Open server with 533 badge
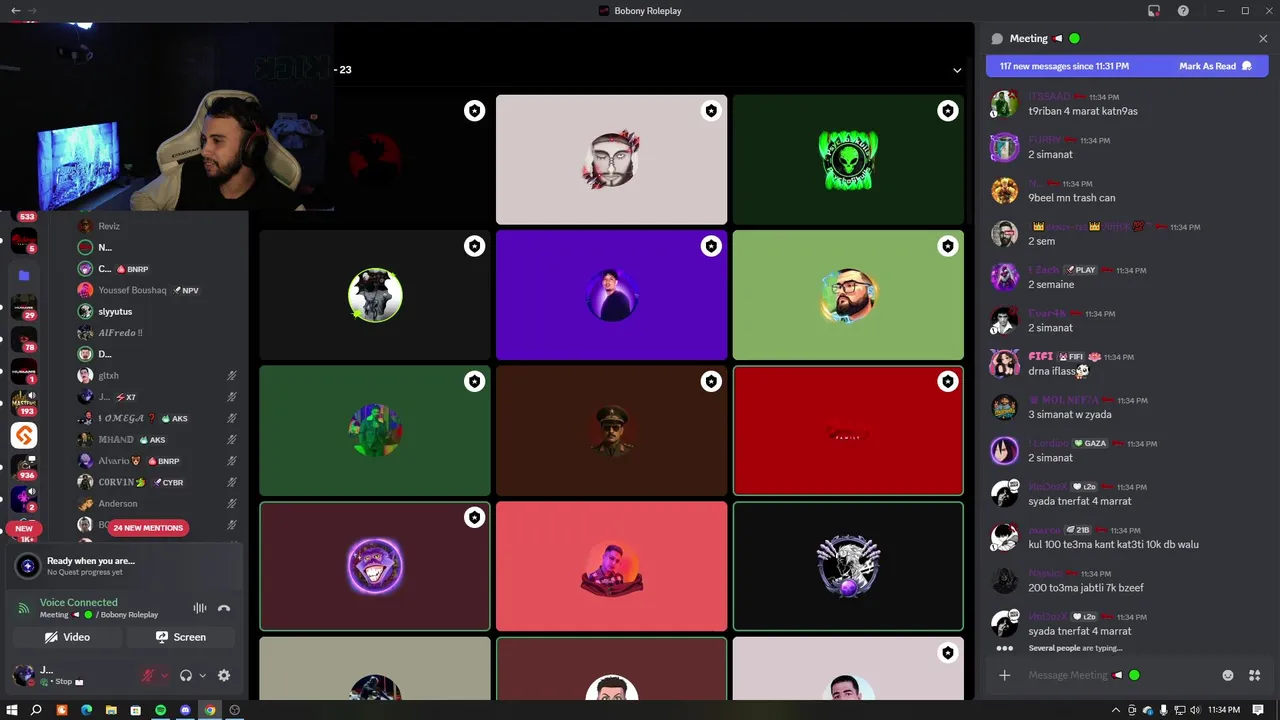Screen dimensions: 1280x720 click(24, 215)
